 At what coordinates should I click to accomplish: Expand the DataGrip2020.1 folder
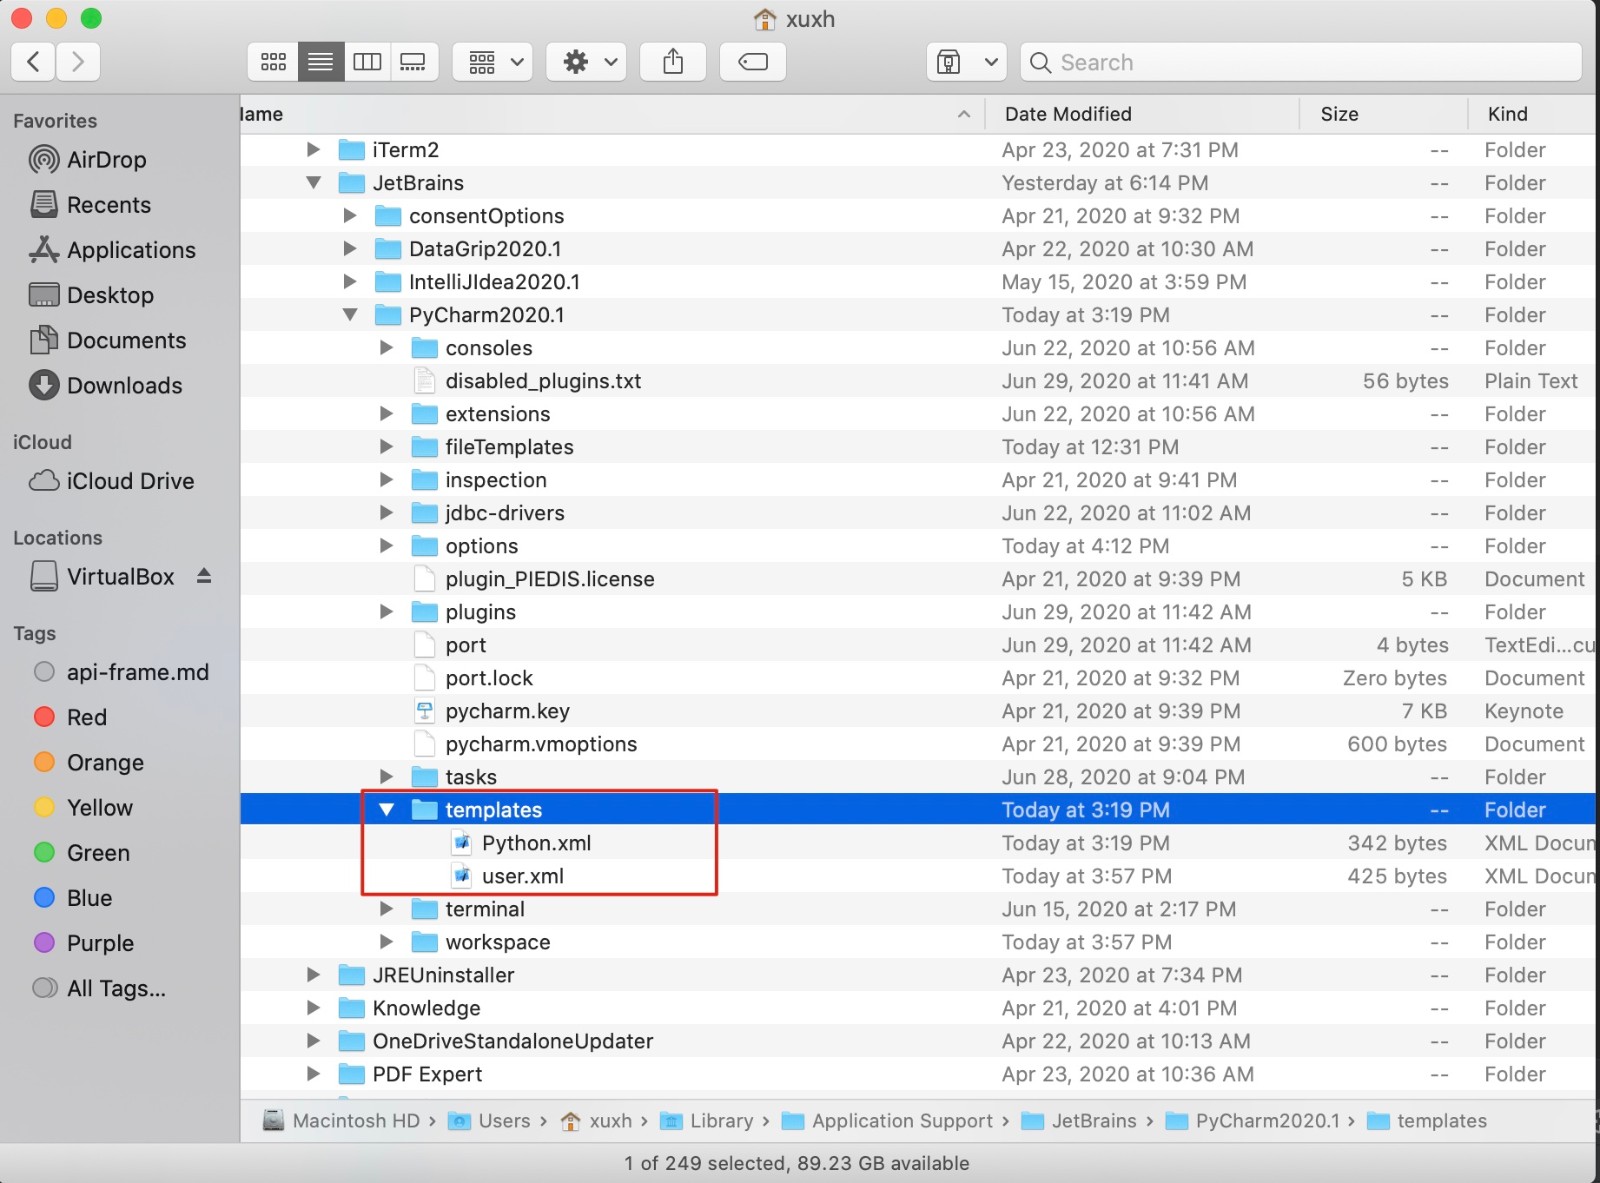click(350, 249)
